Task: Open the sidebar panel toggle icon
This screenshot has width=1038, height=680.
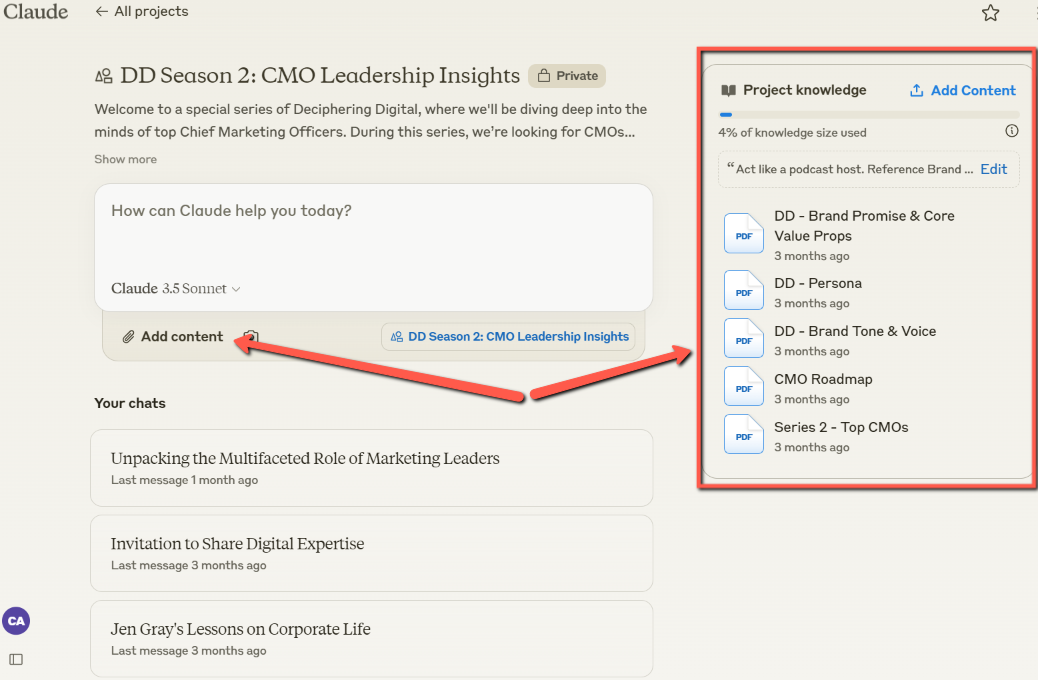Action: [x=16, y=659]
